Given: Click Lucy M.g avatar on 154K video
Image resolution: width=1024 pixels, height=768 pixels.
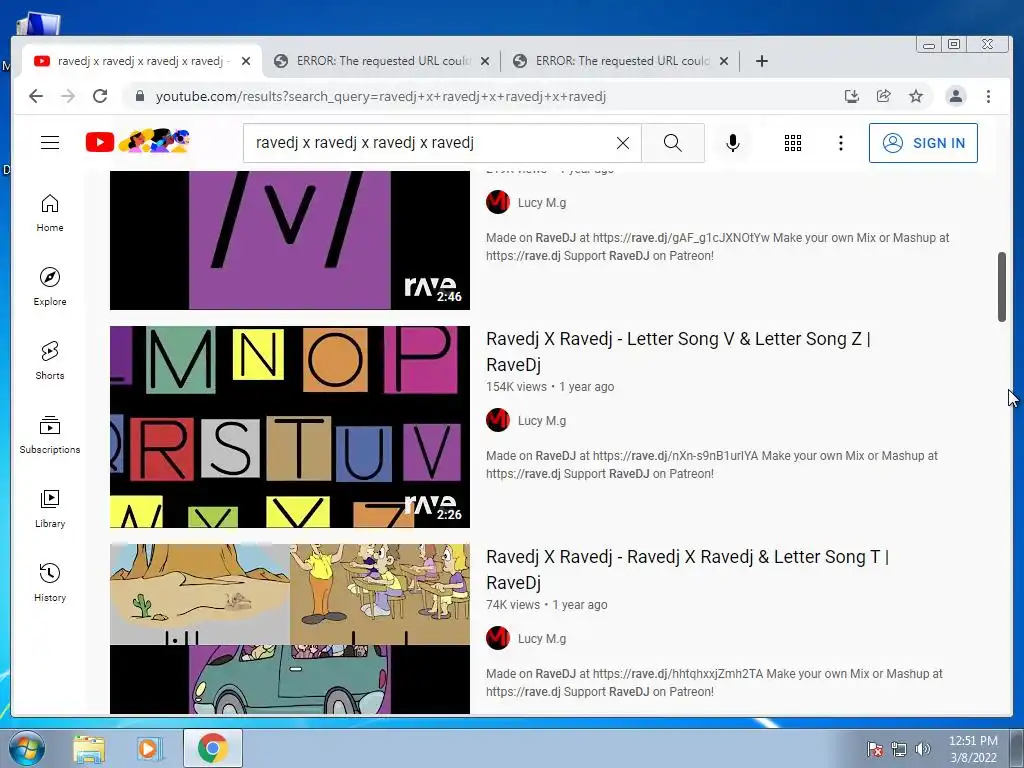Looking at the screenshot, I should pyautogui.click(x=498, y=420).
